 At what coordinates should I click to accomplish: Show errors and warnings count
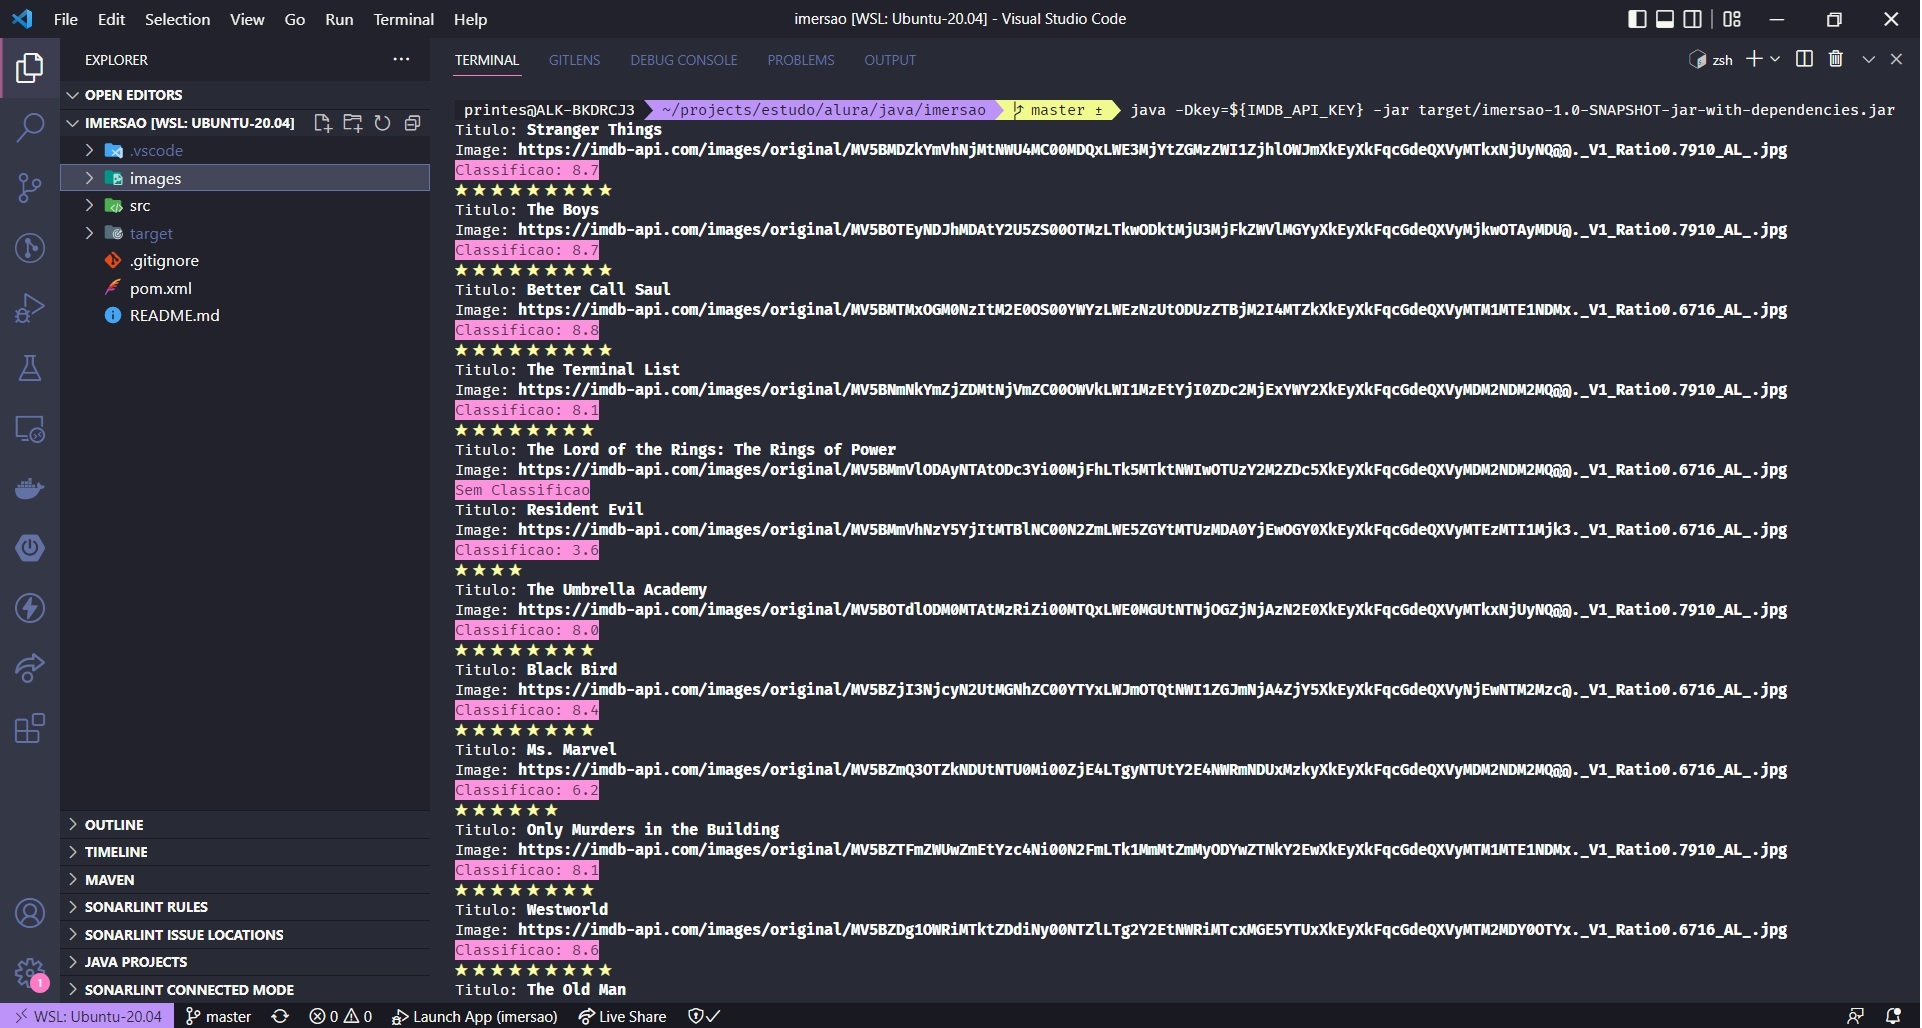(340, 1016)
